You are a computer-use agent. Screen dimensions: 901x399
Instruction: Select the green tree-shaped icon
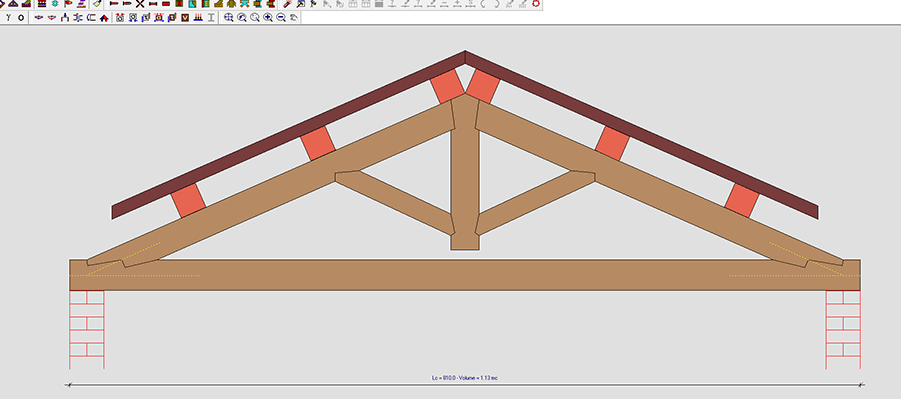[x=232, y=3]
